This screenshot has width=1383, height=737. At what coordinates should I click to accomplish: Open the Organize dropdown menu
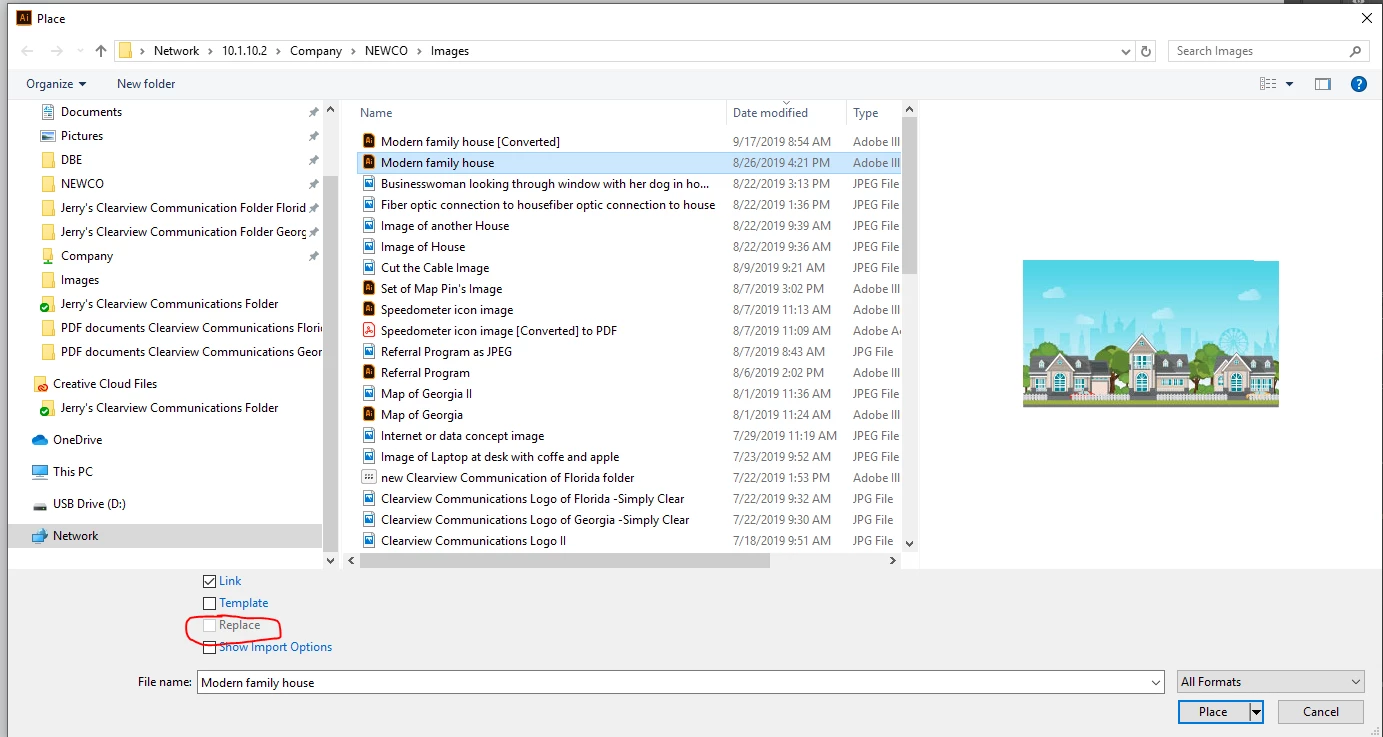click(x=56, y=84)
